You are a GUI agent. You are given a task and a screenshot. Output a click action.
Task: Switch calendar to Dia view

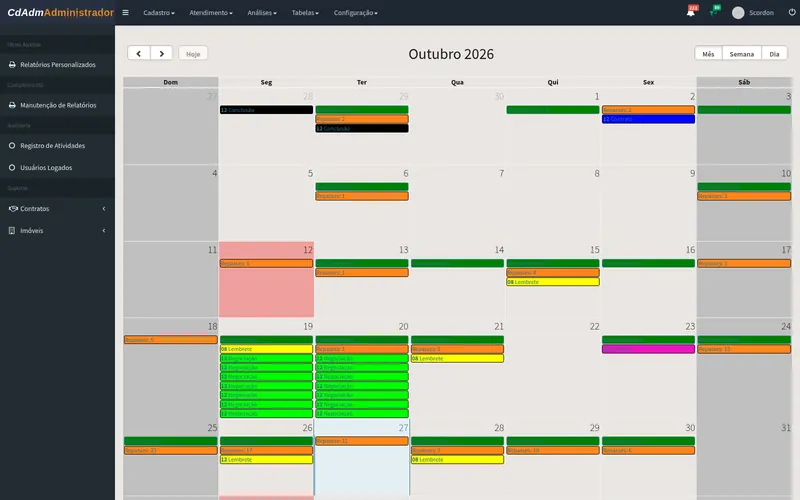[774, 54]
